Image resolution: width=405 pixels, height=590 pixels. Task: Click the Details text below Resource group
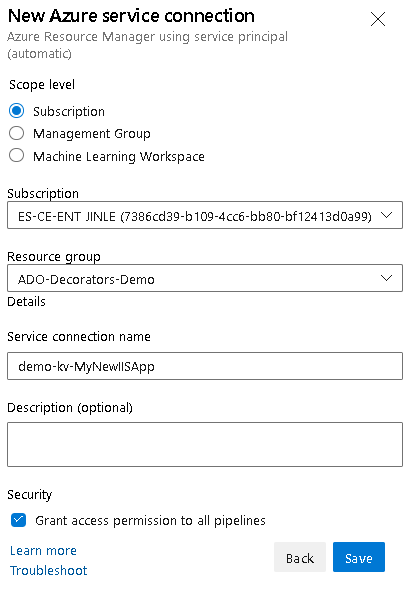click(26, 302)
